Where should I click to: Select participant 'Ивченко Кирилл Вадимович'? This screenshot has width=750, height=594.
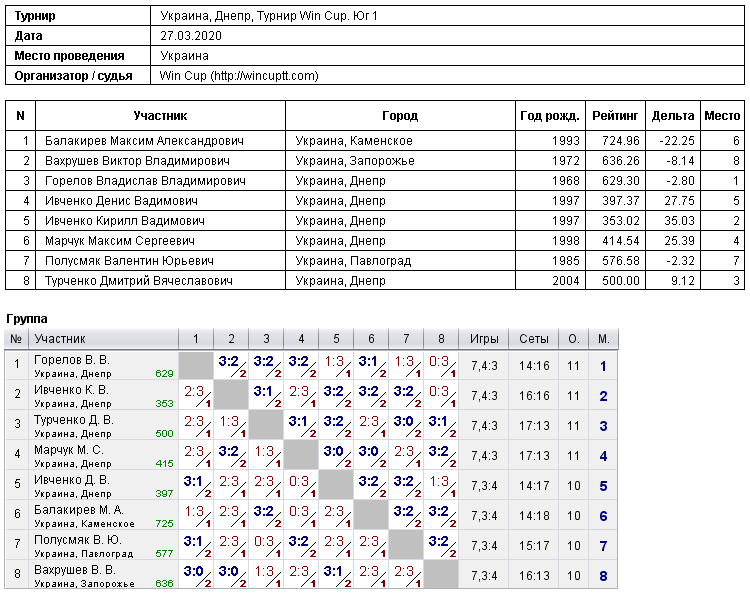(124, 221)
